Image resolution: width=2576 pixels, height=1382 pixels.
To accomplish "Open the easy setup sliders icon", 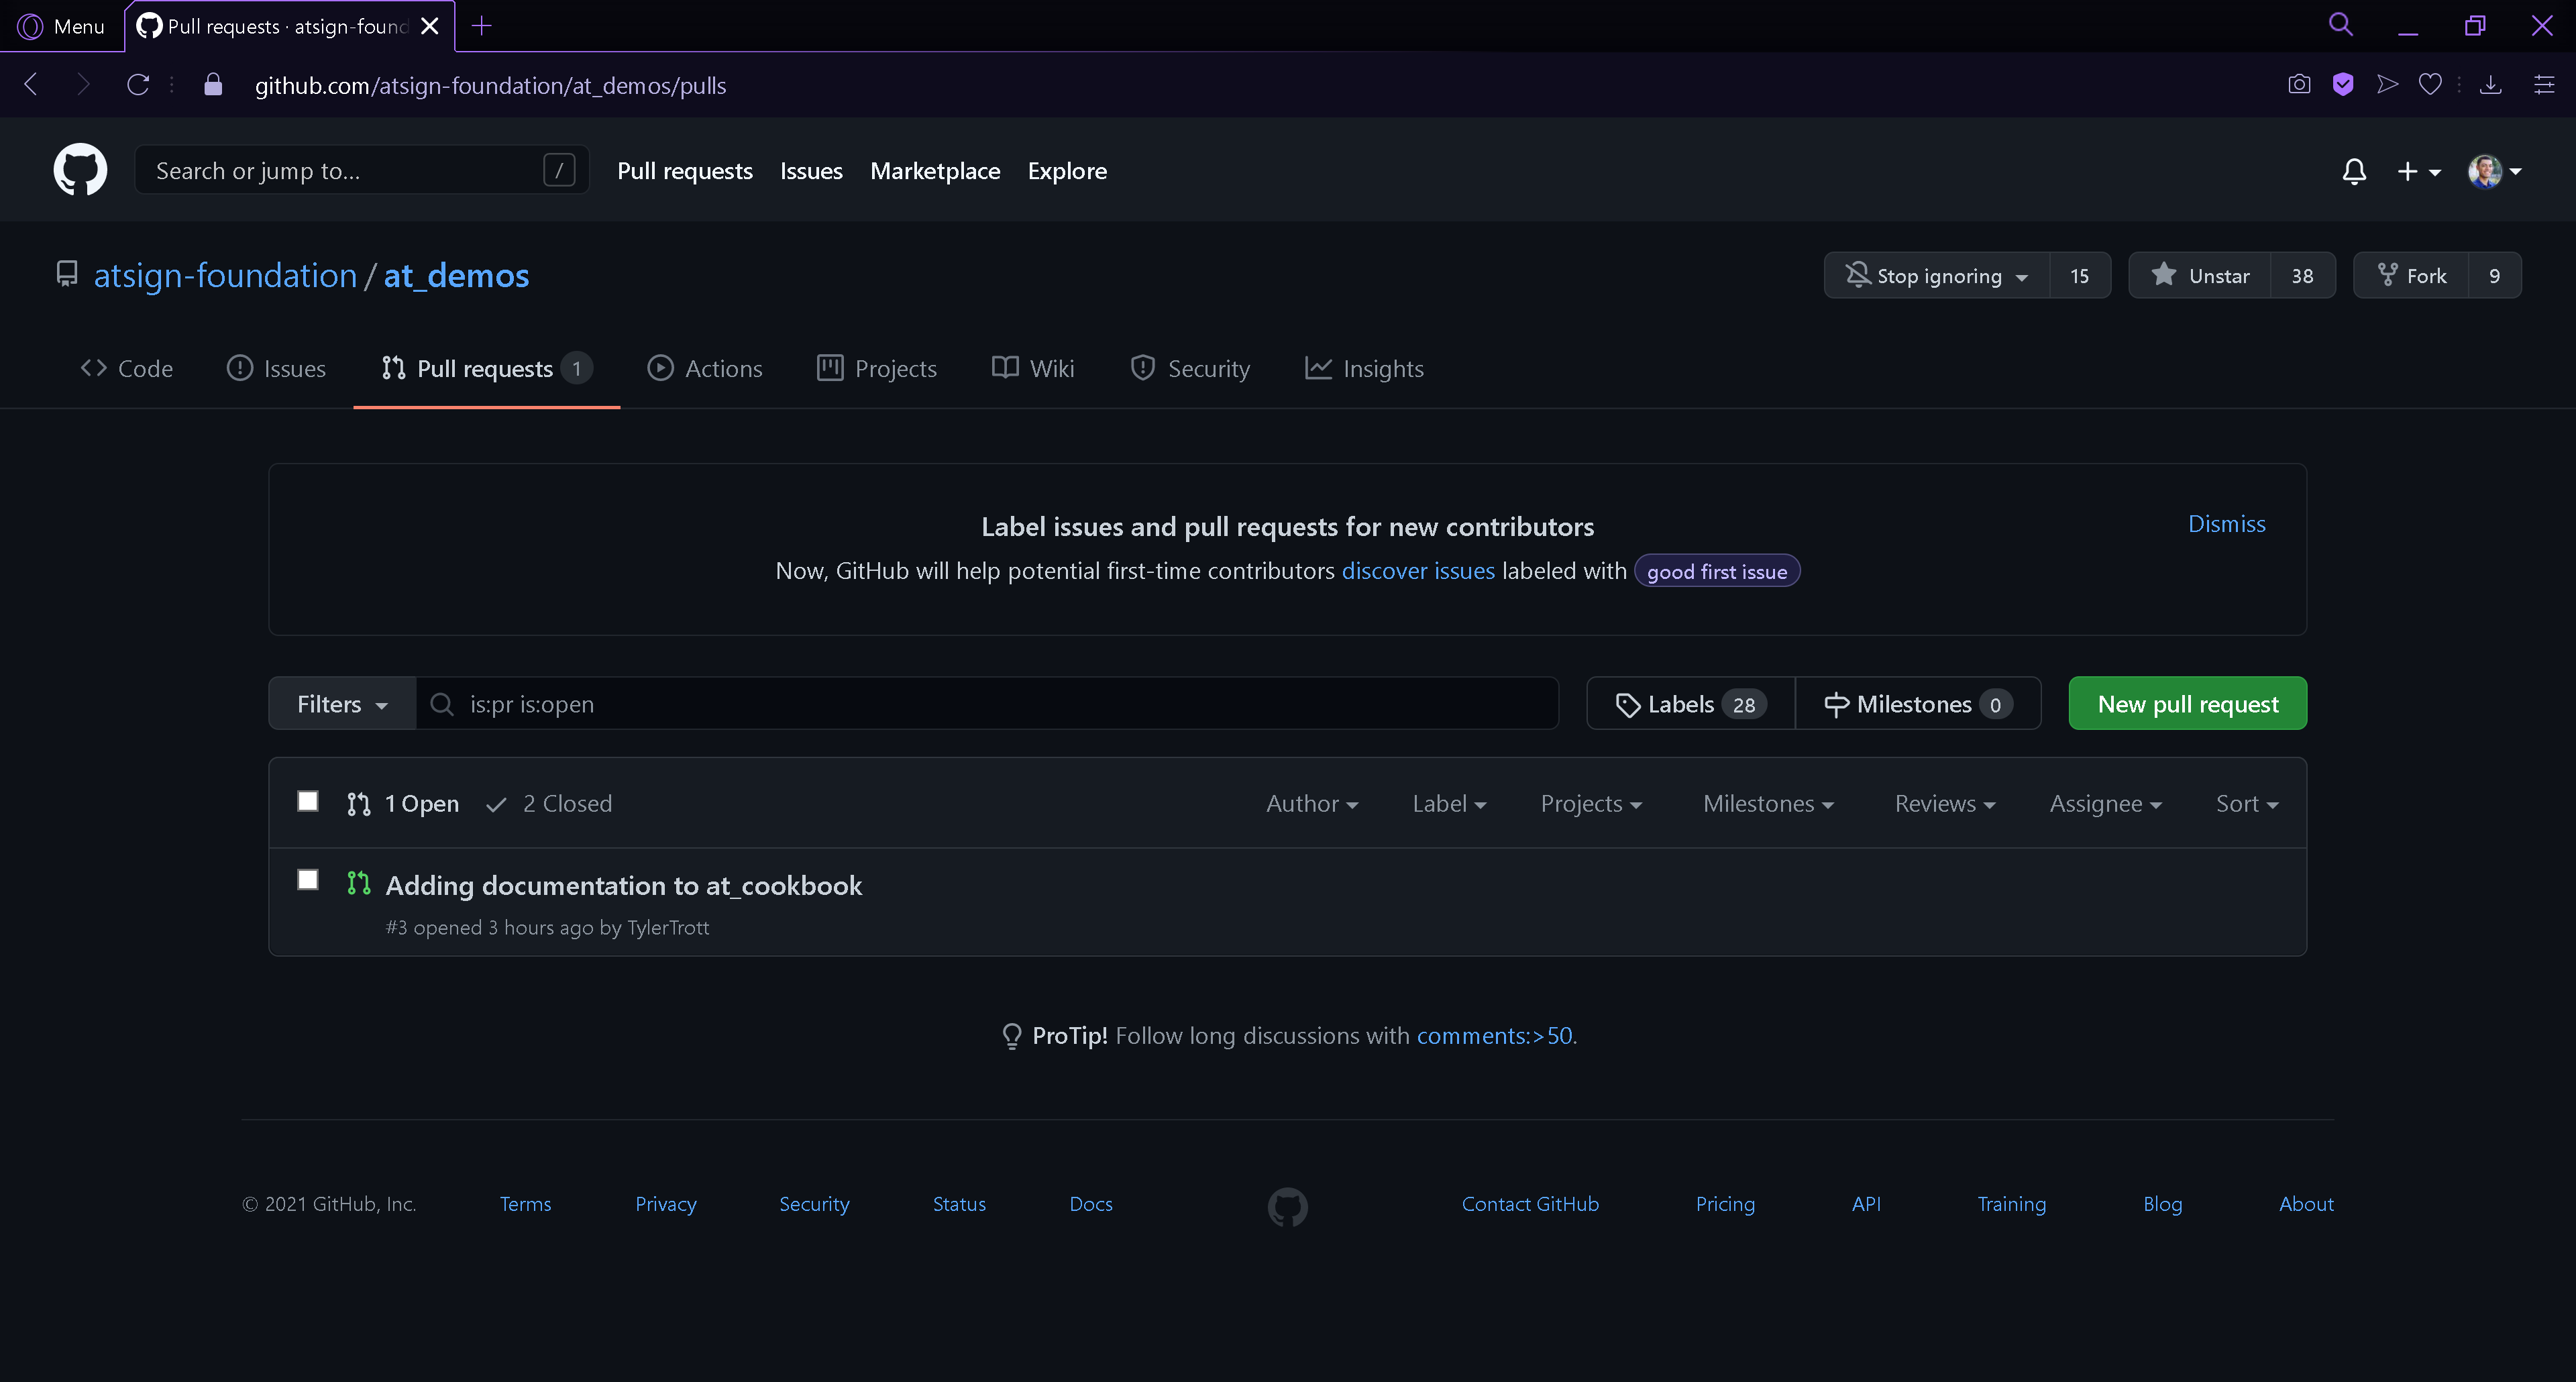I will (2544, 85).
